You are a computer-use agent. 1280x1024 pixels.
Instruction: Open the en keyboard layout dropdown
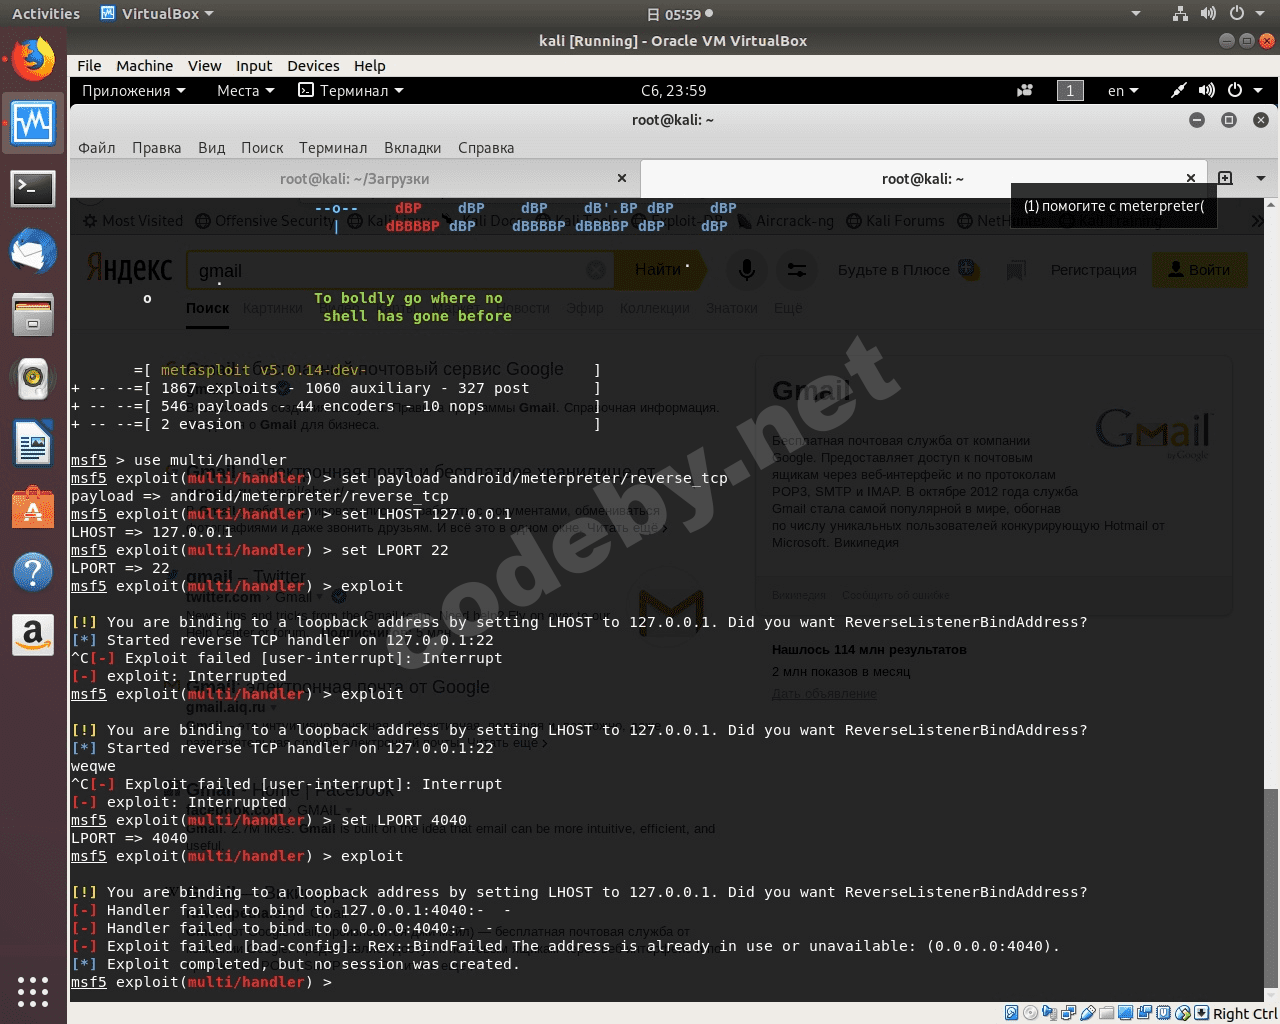click(x=1123, y=90)
